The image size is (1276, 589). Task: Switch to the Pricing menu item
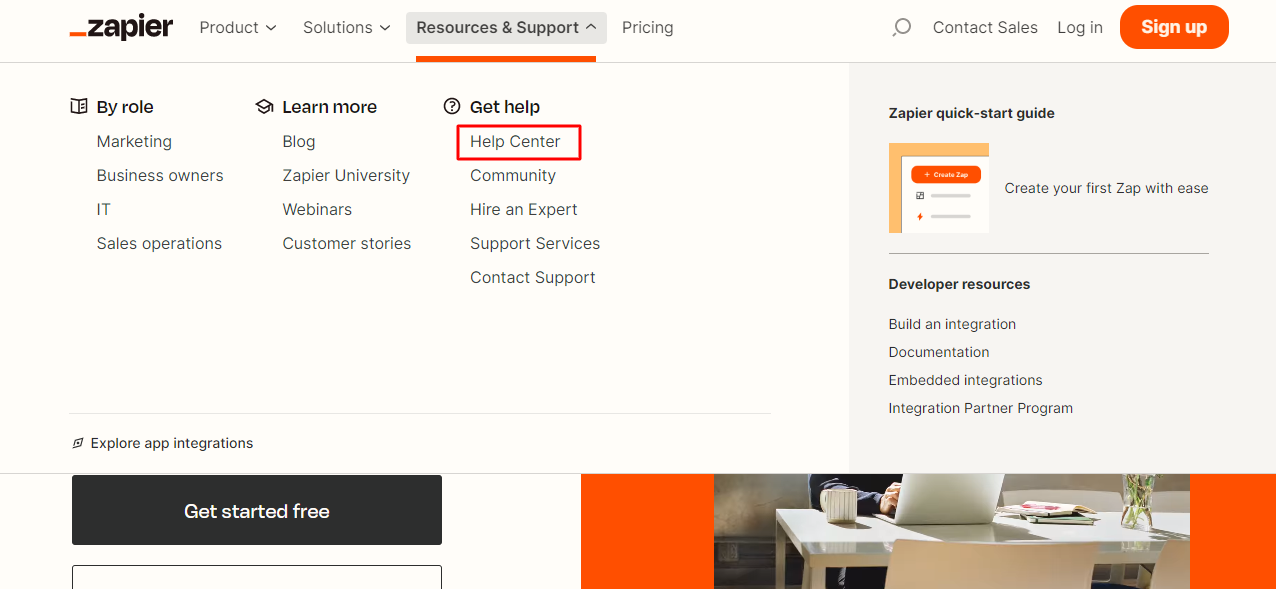[647, 27]
